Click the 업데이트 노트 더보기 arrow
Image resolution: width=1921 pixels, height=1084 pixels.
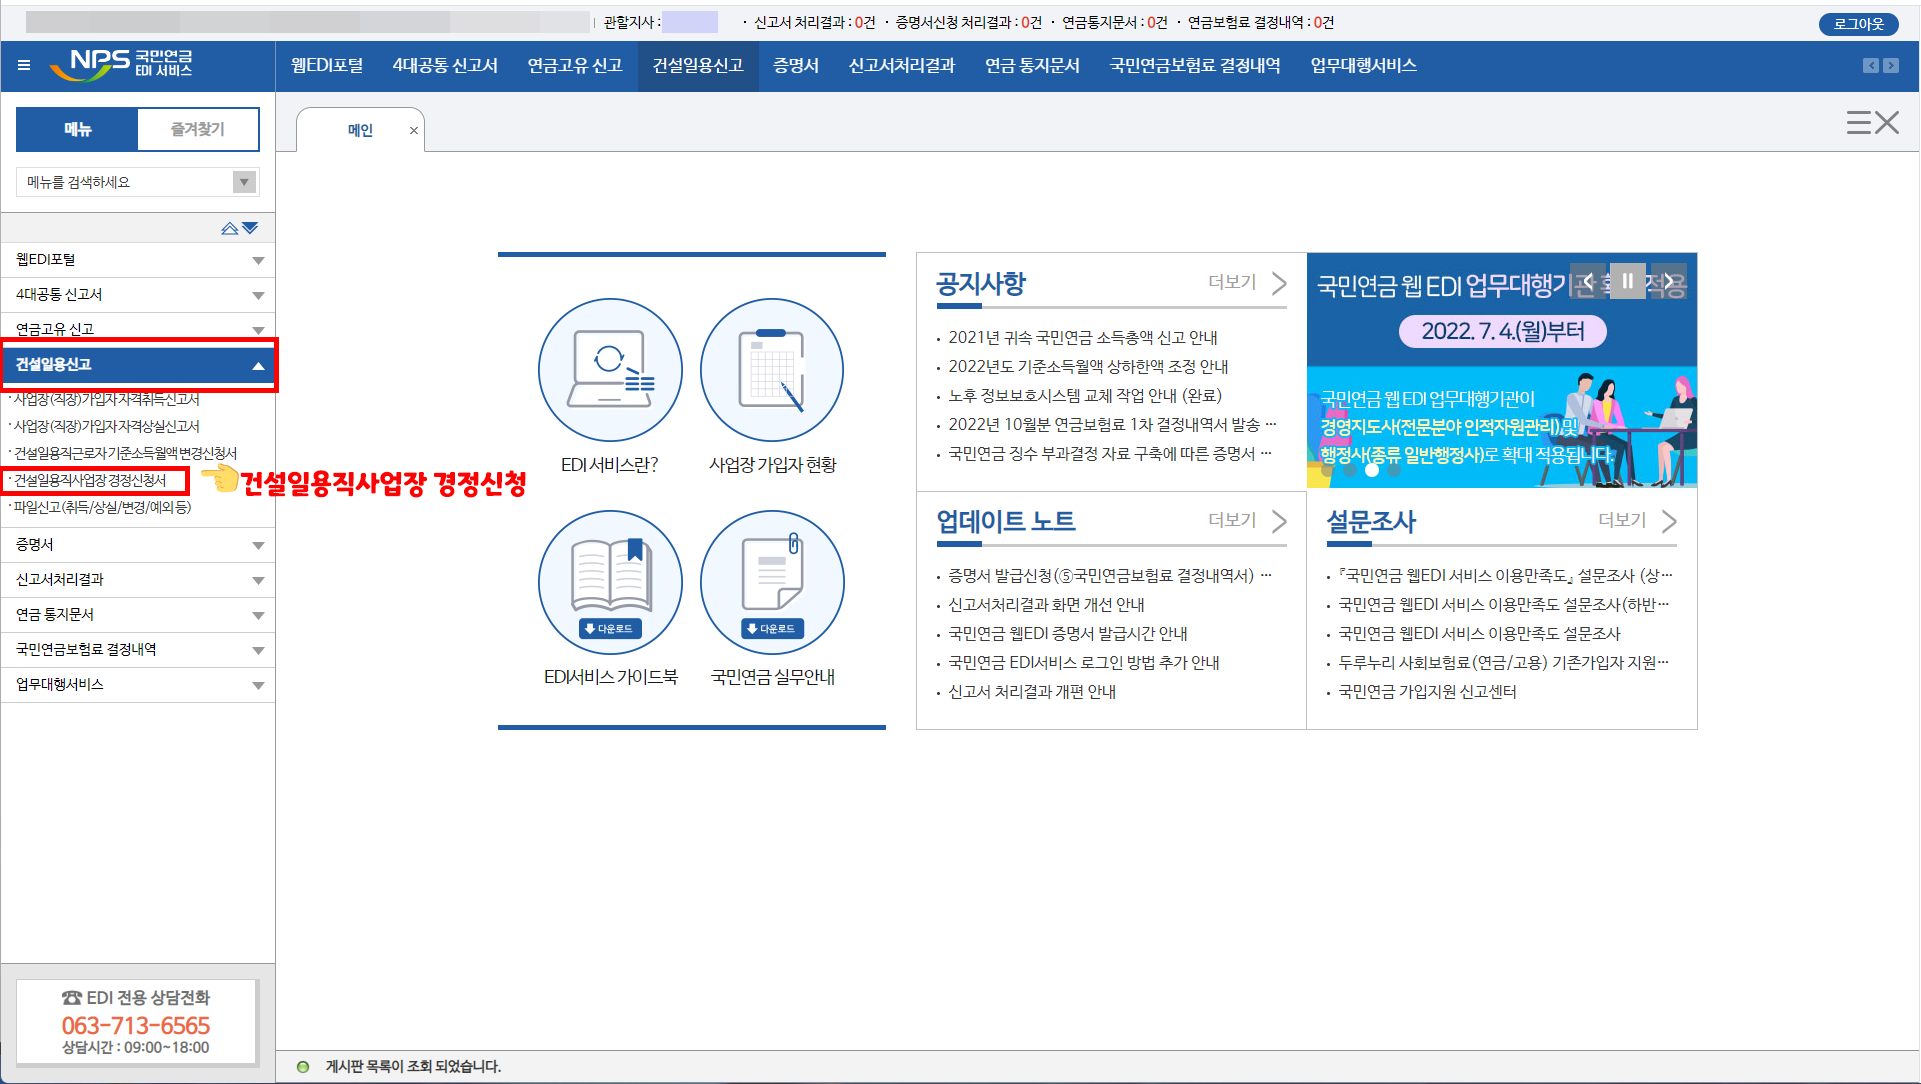coord(1278,521)
